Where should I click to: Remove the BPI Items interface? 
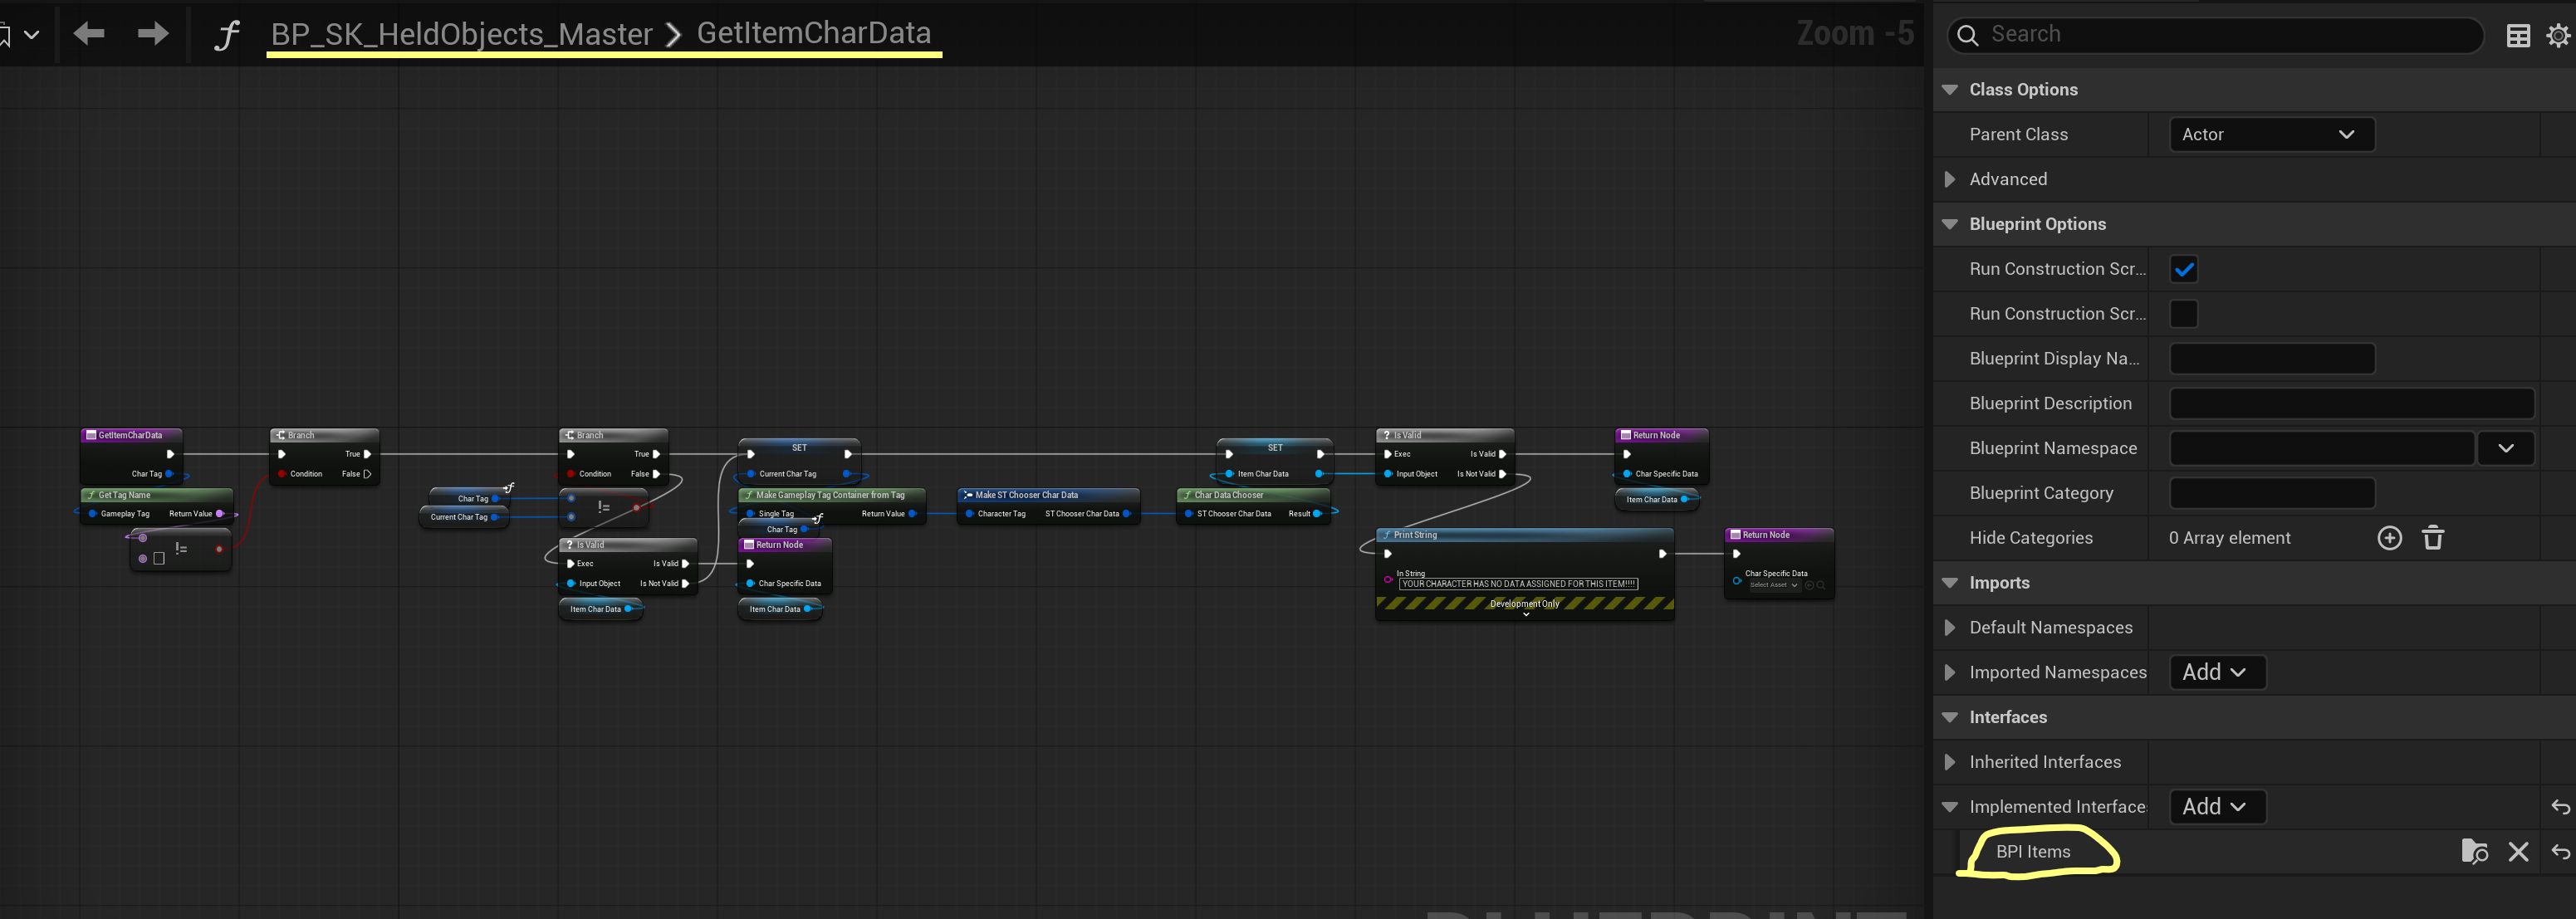pyautogui.click(x=2517, y=851)
